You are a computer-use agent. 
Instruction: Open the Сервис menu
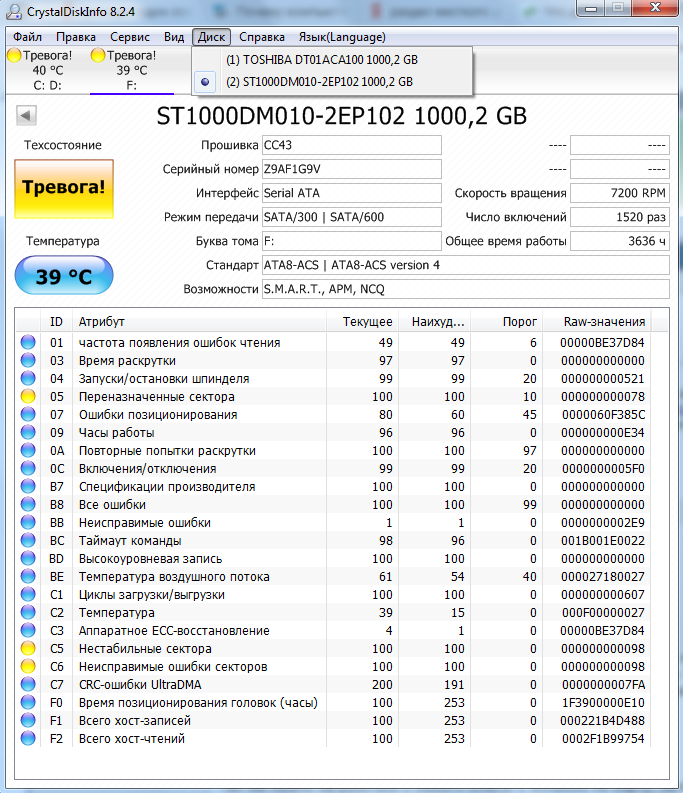(x=130, y=37)
